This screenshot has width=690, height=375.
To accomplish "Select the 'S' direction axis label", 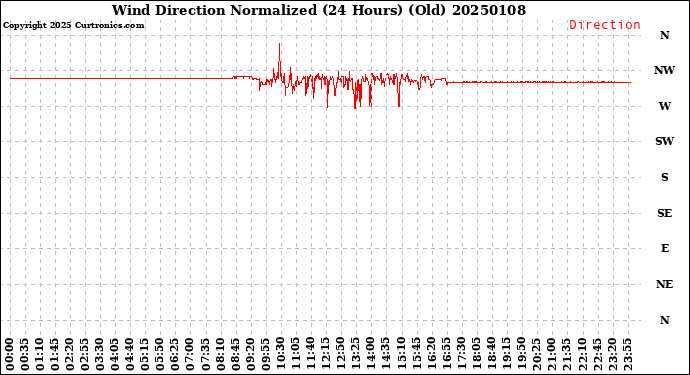I will point(664,177).
